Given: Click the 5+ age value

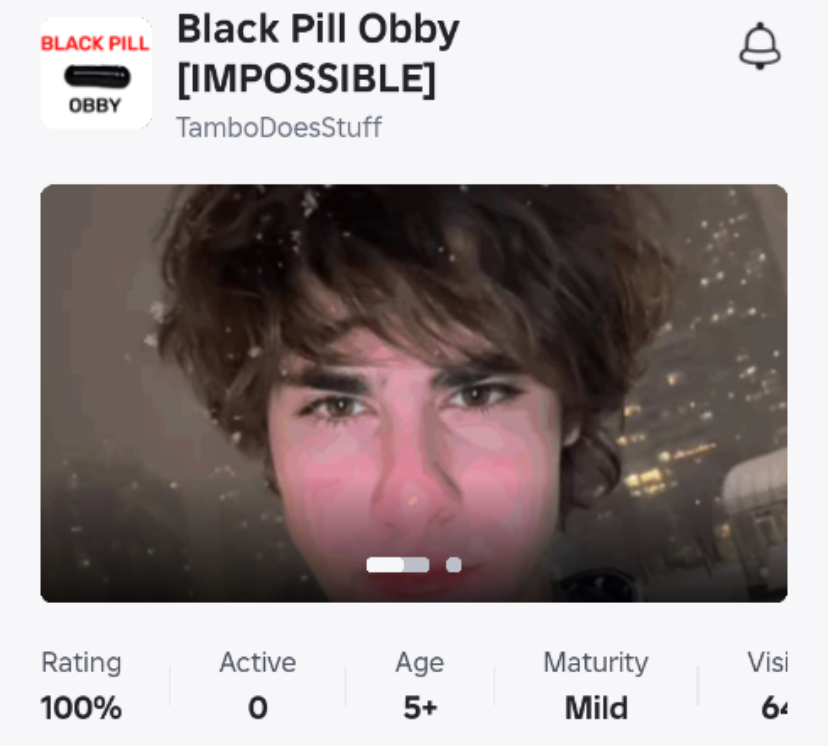Looking at the screenshot, I should point(420,707).
